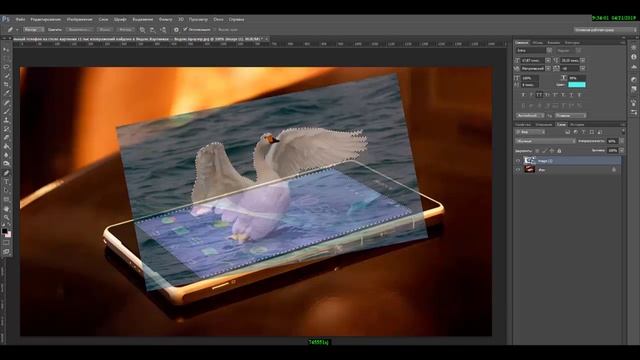Hide the top layer with eye icon
The height and width of the screenshot is (360, 640).
click(518, 161)
